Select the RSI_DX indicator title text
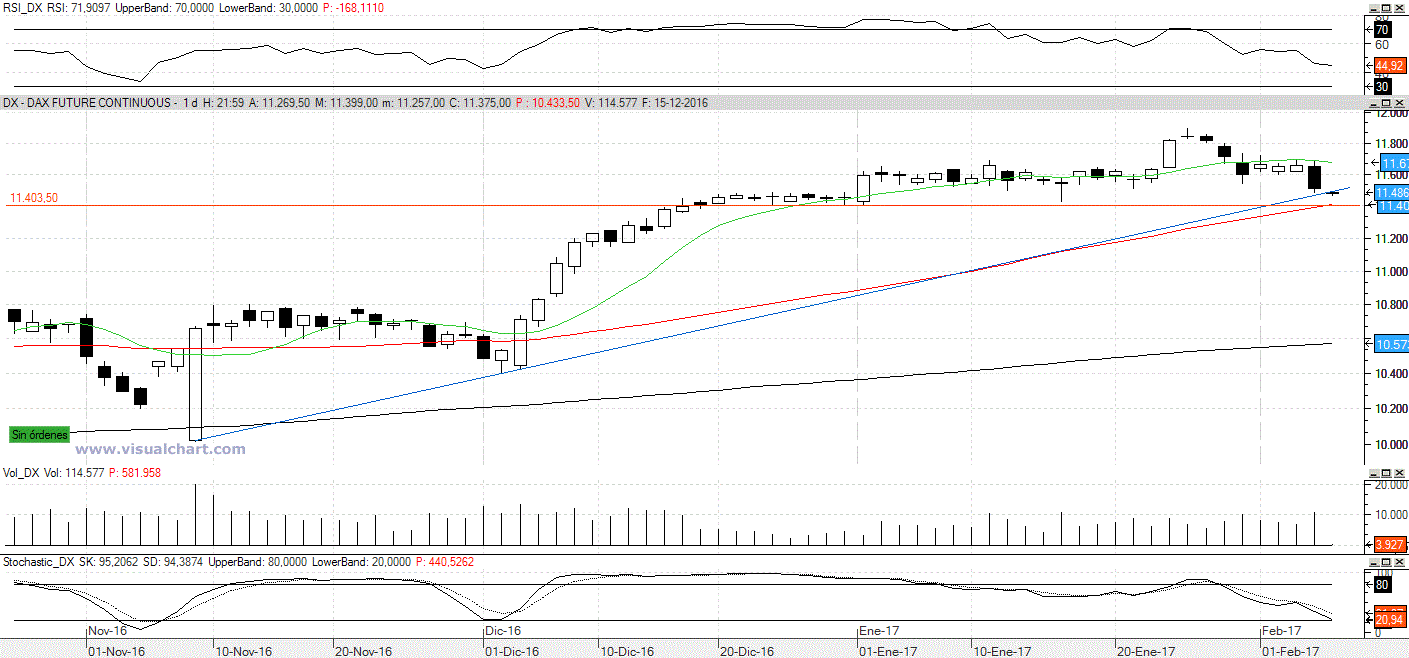The width and height of the screenshot is (1409, 658). pos(24,8)
